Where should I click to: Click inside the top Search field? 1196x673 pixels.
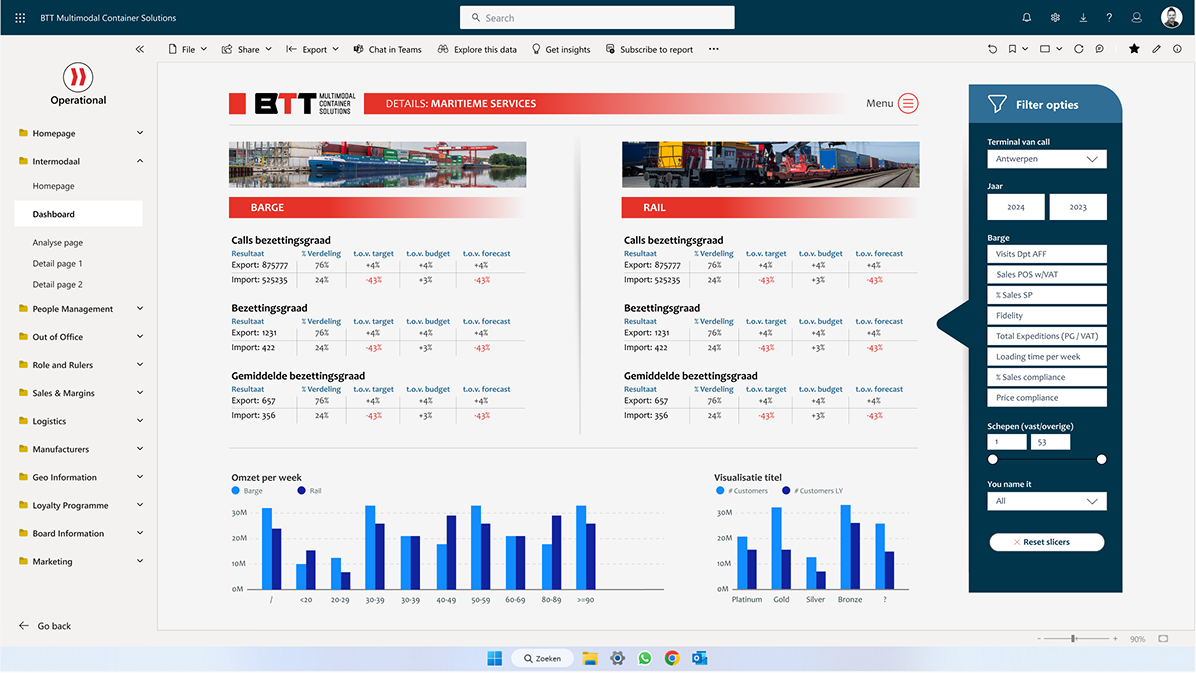pyautogui.click(x=596, y=17)
